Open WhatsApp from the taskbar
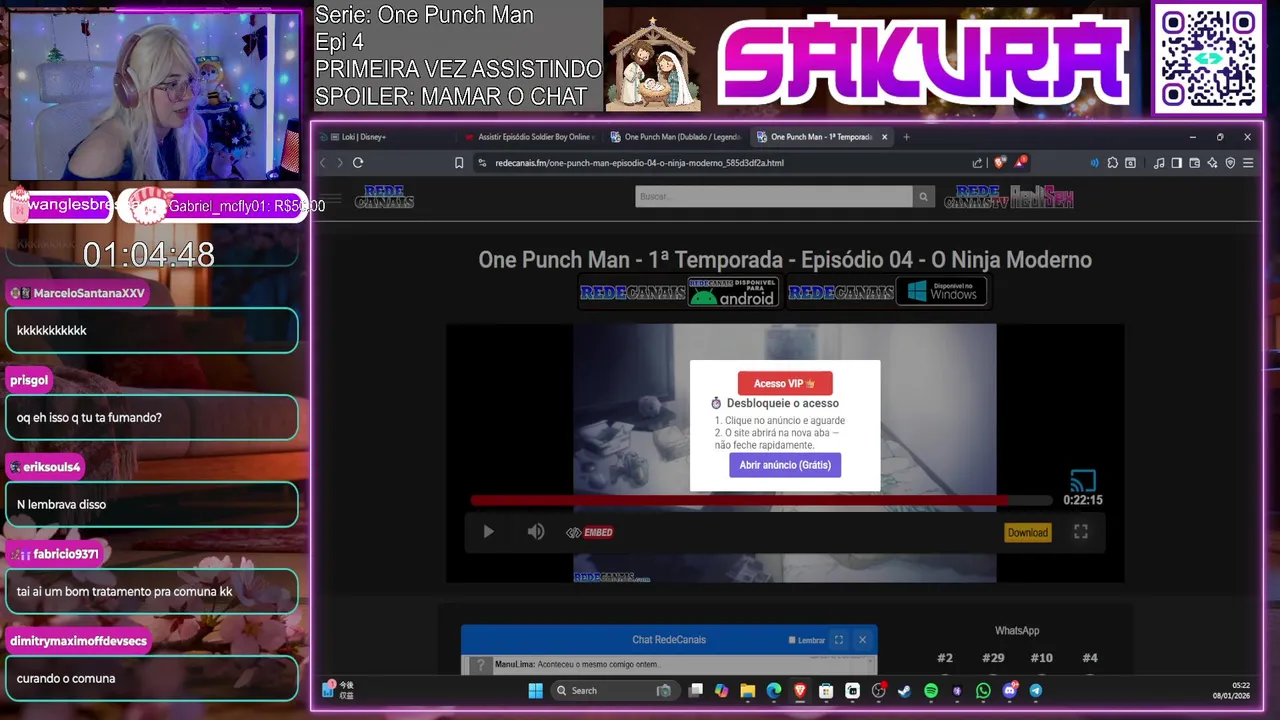Viewport: 1280px width, 720px height. pyautogui.click(x=983, y=690)
